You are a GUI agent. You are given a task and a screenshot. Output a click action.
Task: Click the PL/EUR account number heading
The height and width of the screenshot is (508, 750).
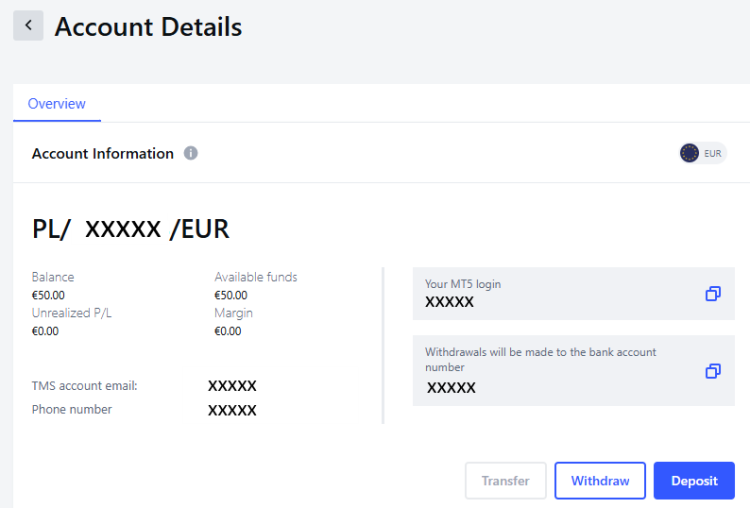tap(131, 229)
